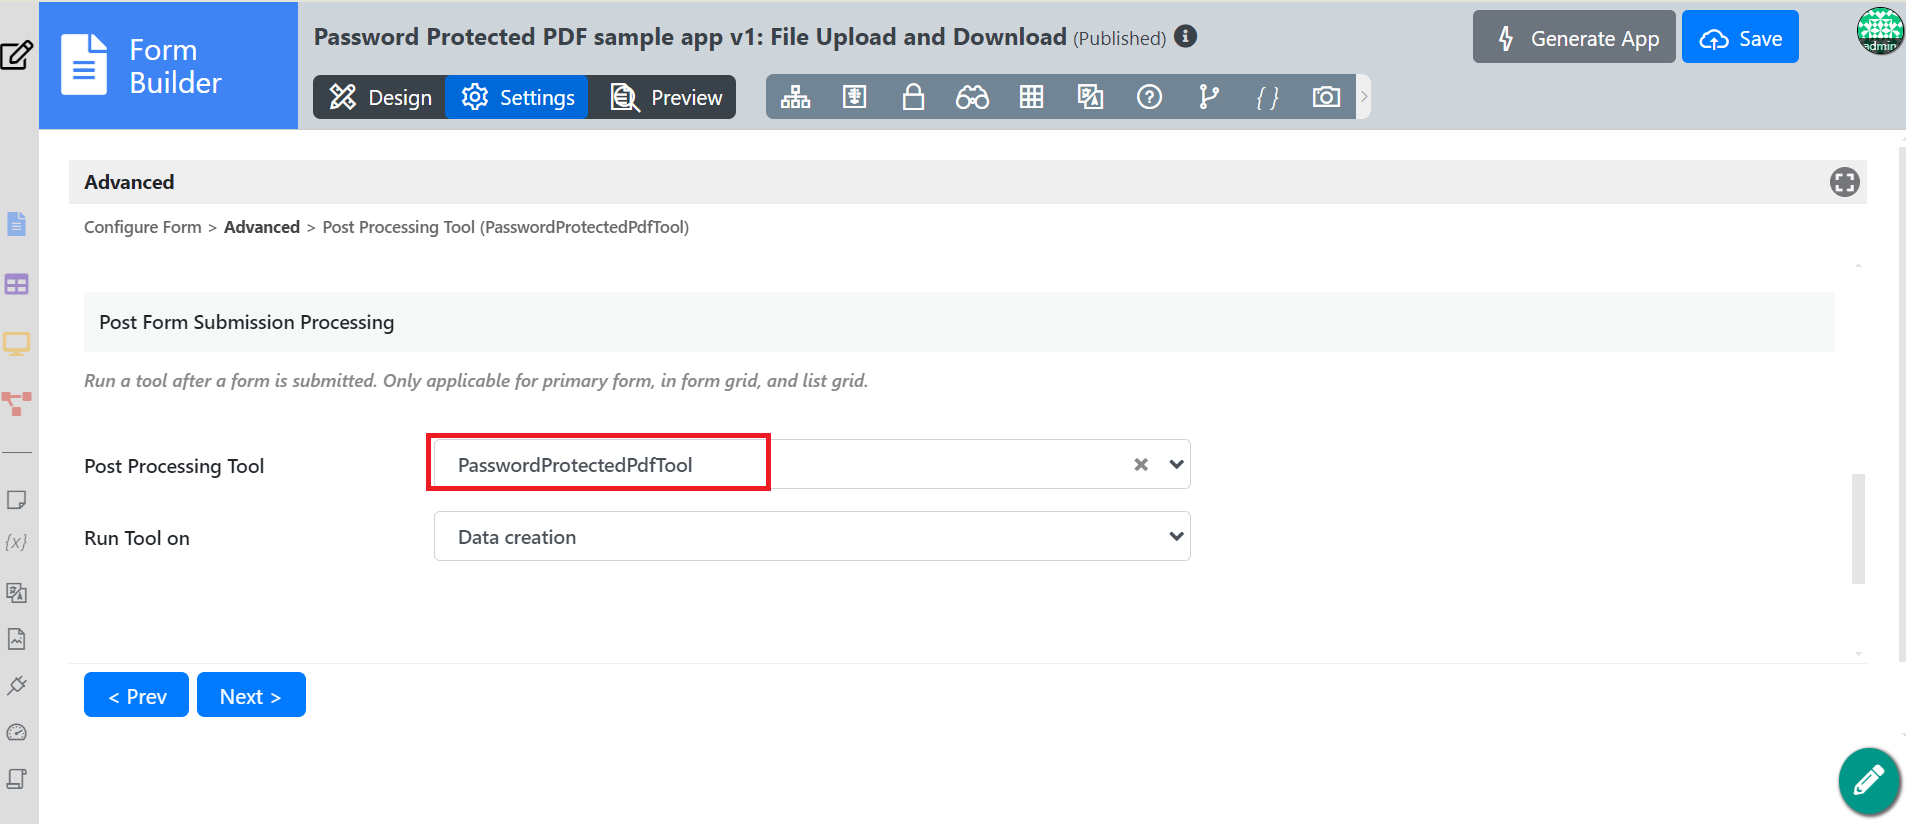Click the translate icon in top toolbar

pyautogui.click(x=1090, y=97)
